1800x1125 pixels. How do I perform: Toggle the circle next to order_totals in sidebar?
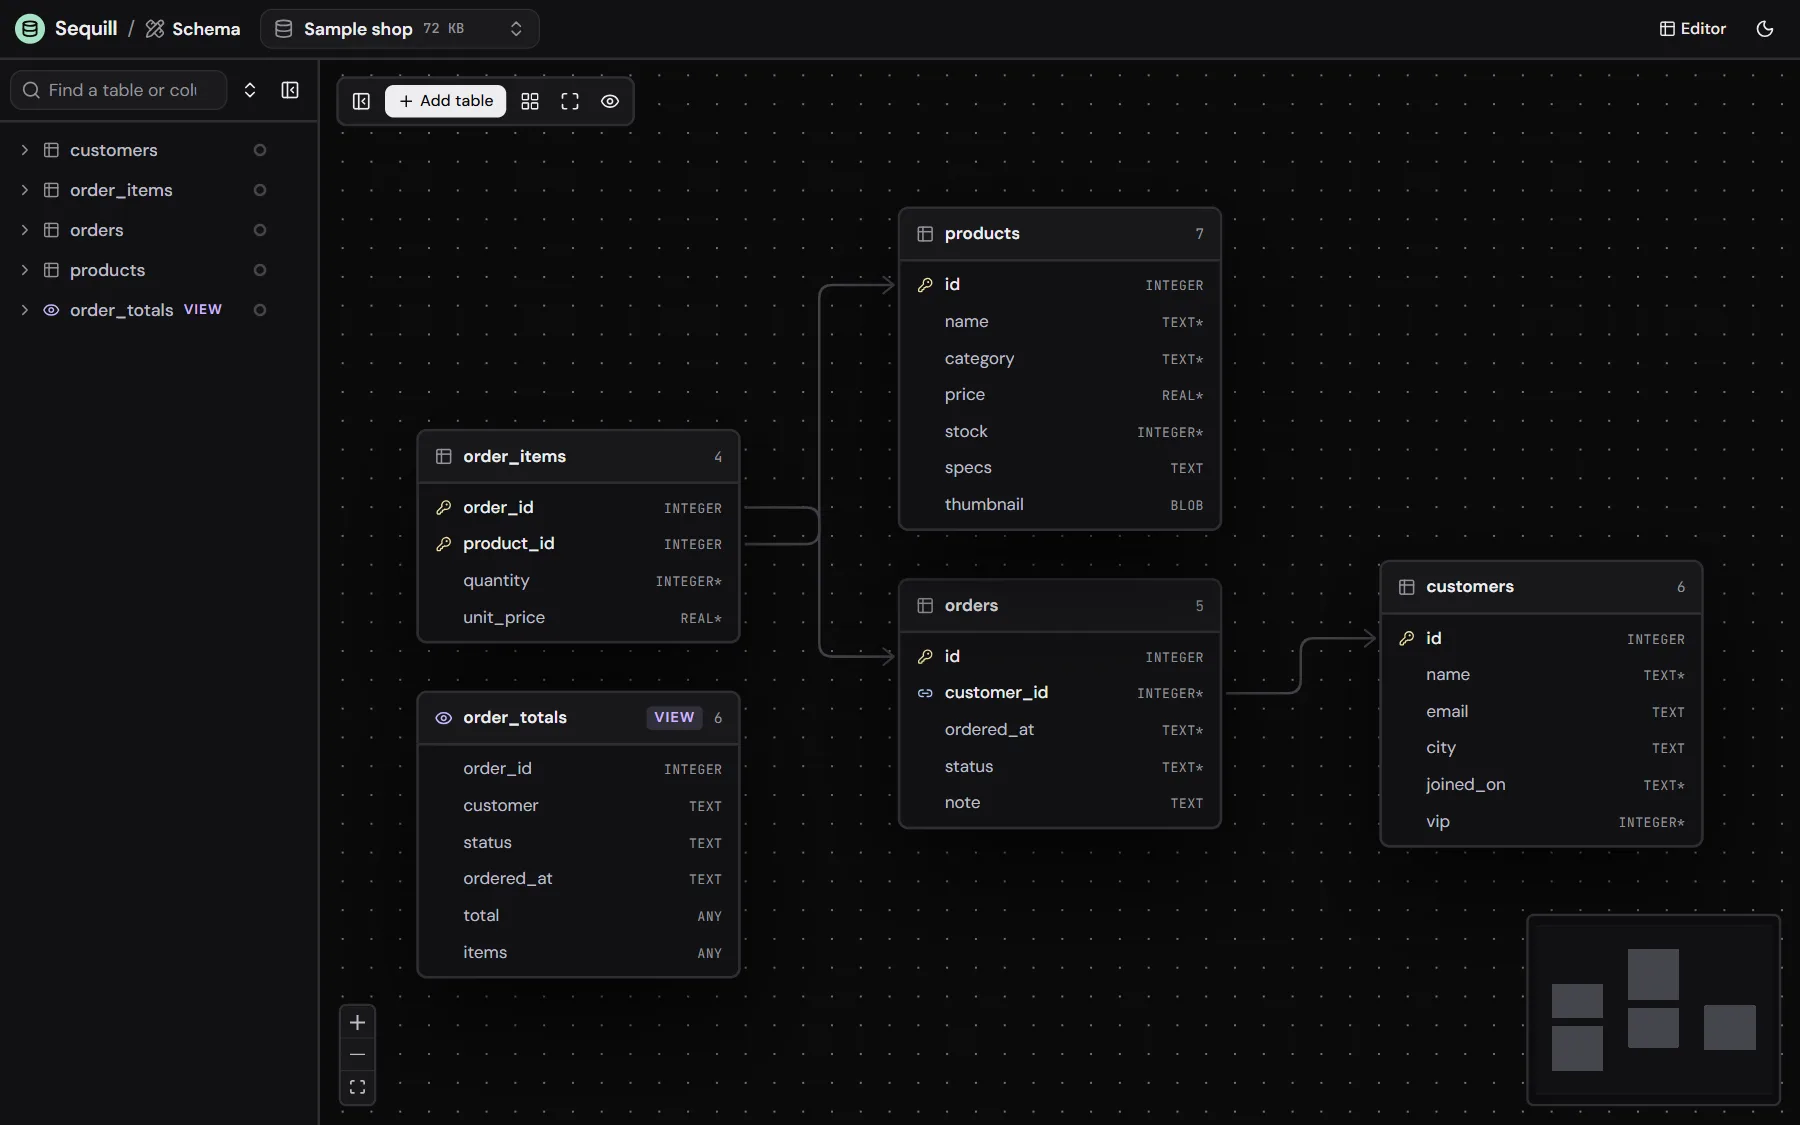tap(260, 310)
